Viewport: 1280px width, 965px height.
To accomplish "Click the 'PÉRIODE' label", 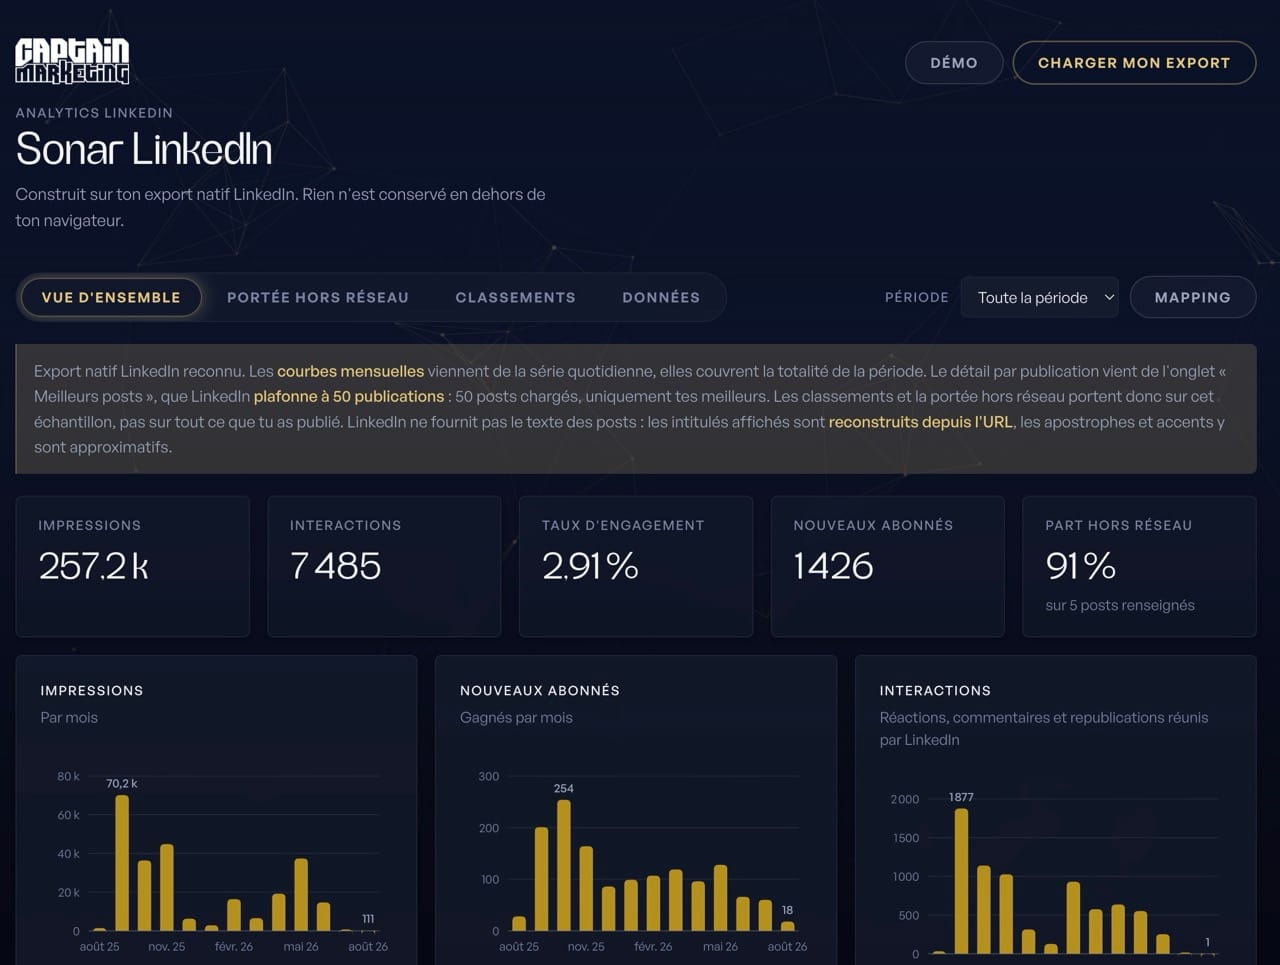I will (x=917, y=297).
